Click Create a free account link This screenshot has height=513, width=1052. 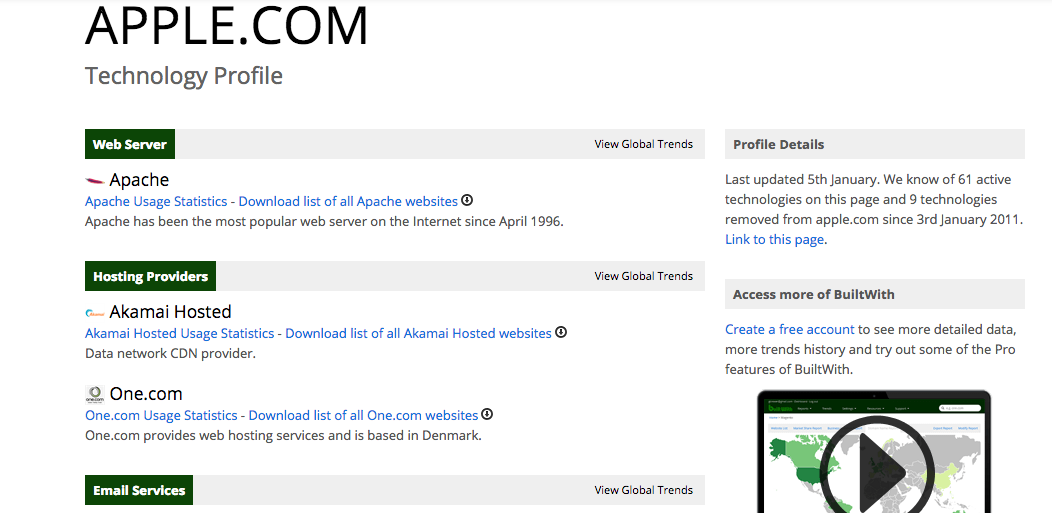pos(790,329)
